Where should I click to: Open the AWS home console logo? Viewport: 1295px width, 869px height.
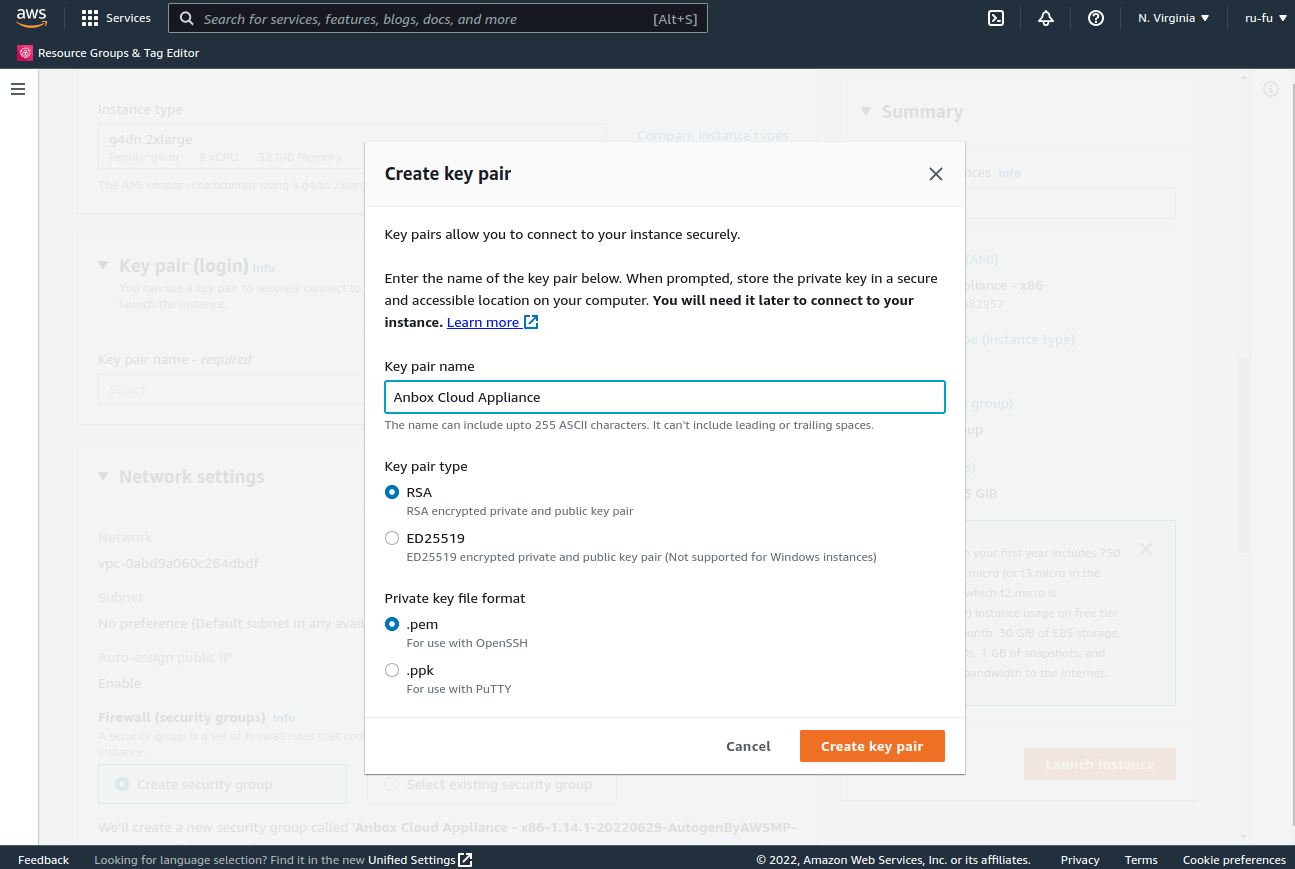click(x=30, y=17)
